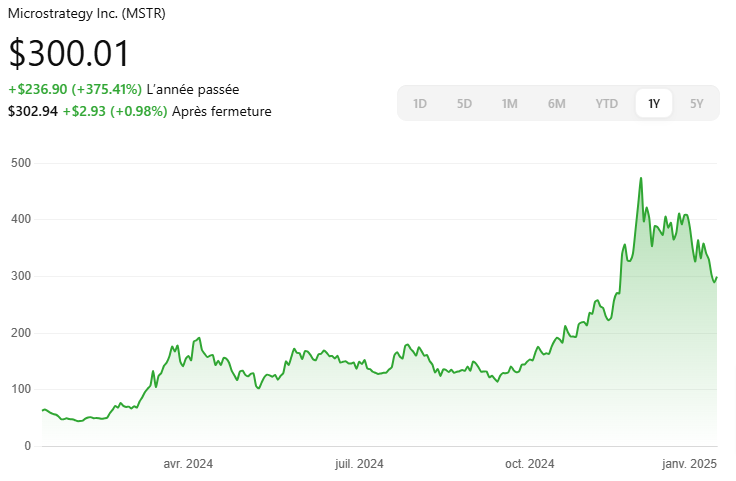Show the 6M price history
This screenshot has width=736, height=481.
click(556, 103)
